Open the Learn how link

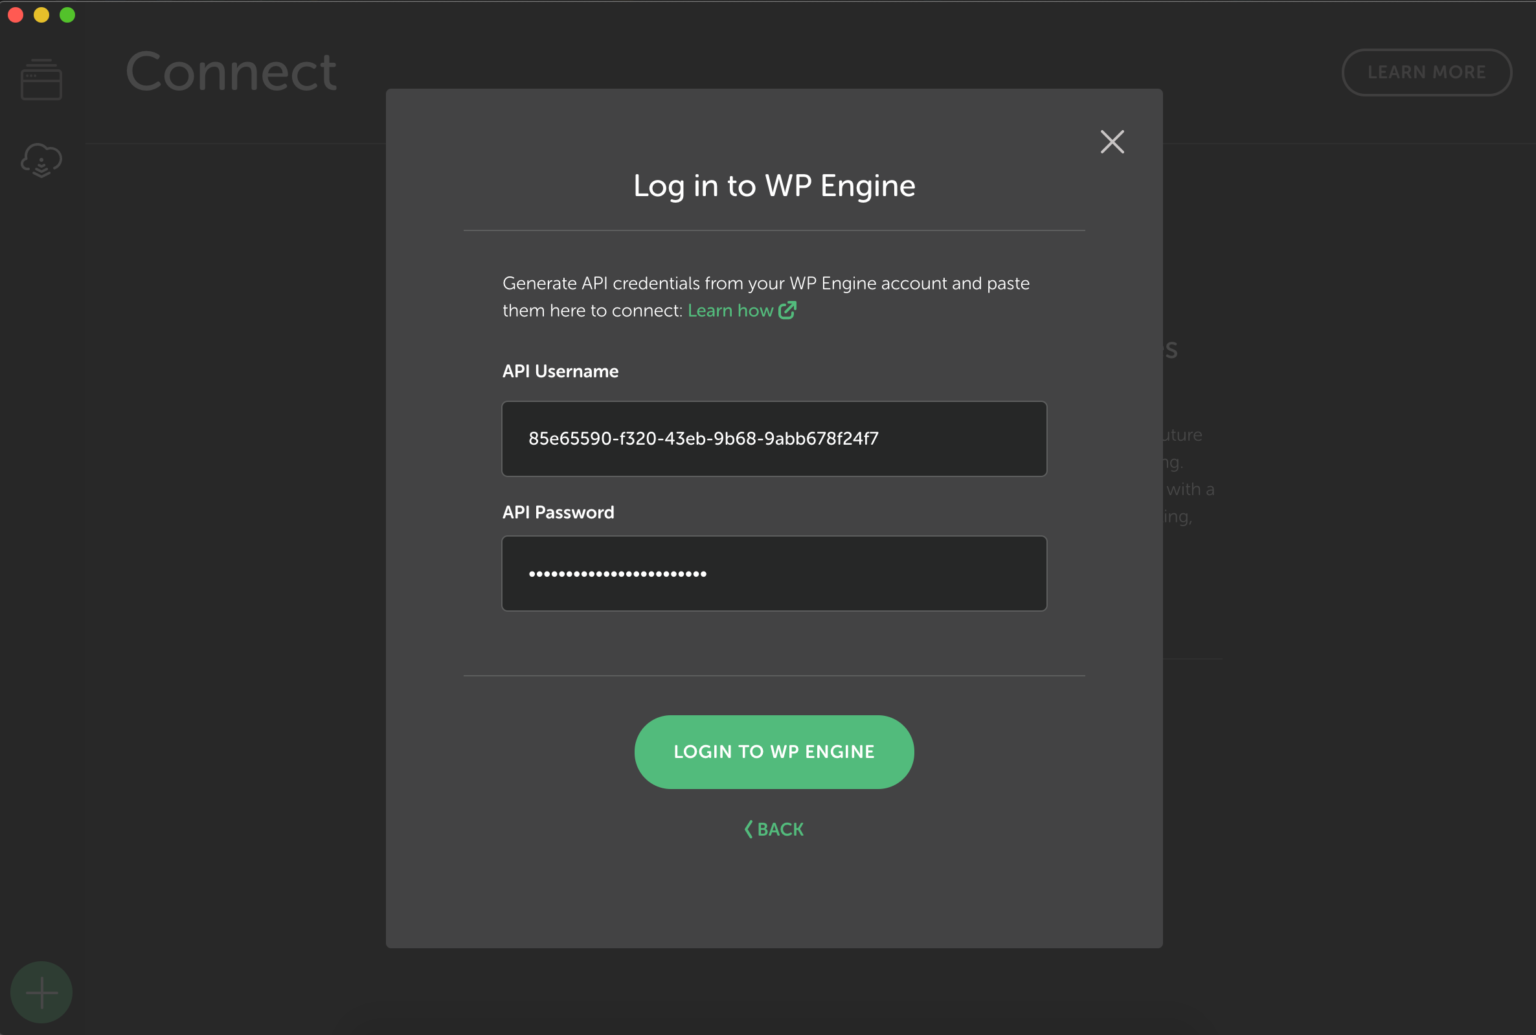coord(730,311)
